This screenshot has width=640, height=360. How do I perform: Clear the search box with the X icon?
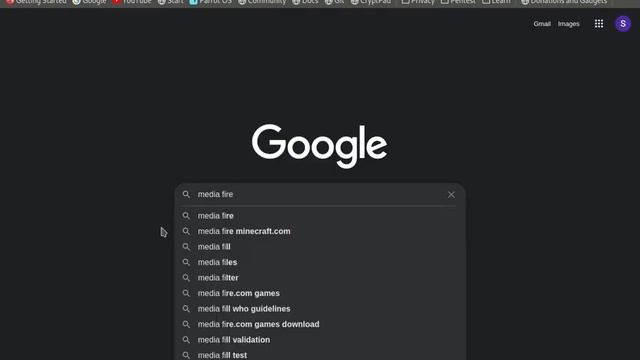pyautogui.click(x=451, y=195)
